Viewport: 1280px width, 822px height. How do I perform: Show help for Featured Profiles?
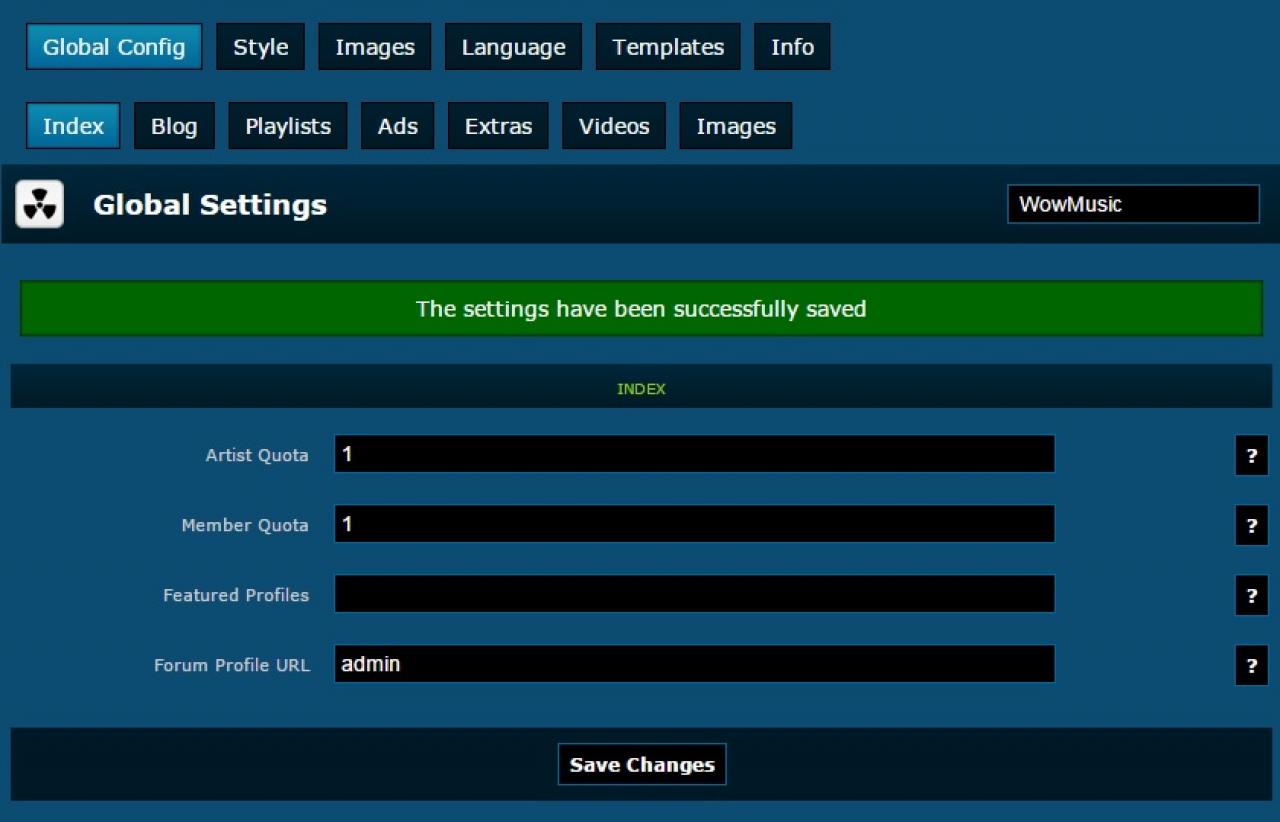pos(1251,595)
